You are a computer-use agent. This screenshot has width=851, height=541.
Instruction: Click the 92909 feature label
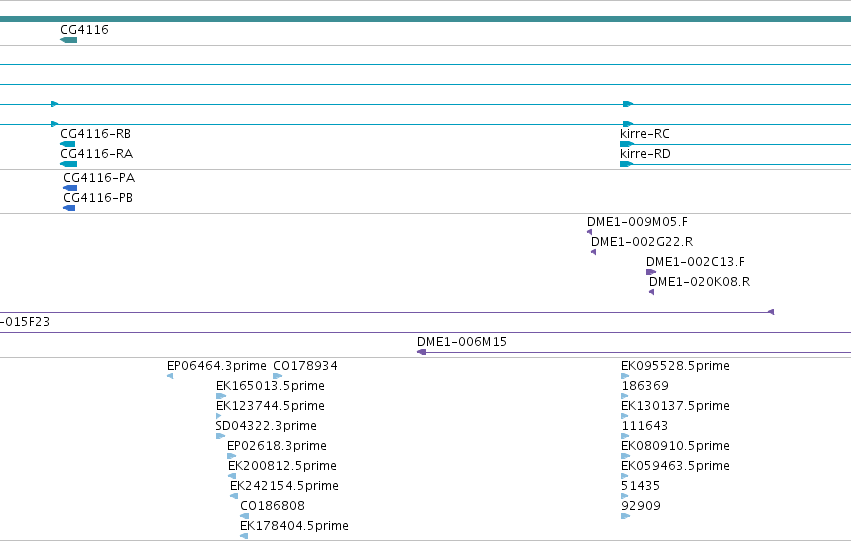641,506
